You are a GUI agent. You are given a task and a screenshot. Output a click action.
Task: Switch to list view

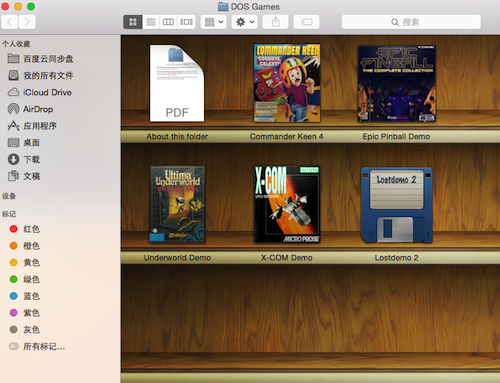coord(151,22)
